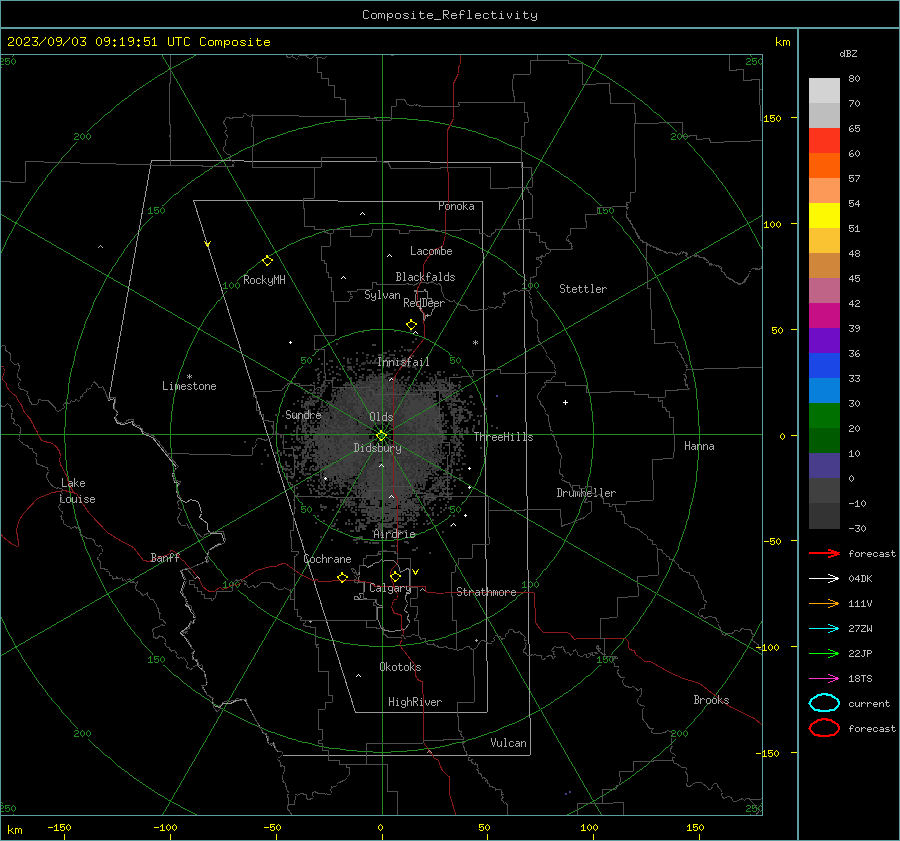Click the white 04DK arrow legend icon
The width and height of the screenshot is (900, 841).
824,578
